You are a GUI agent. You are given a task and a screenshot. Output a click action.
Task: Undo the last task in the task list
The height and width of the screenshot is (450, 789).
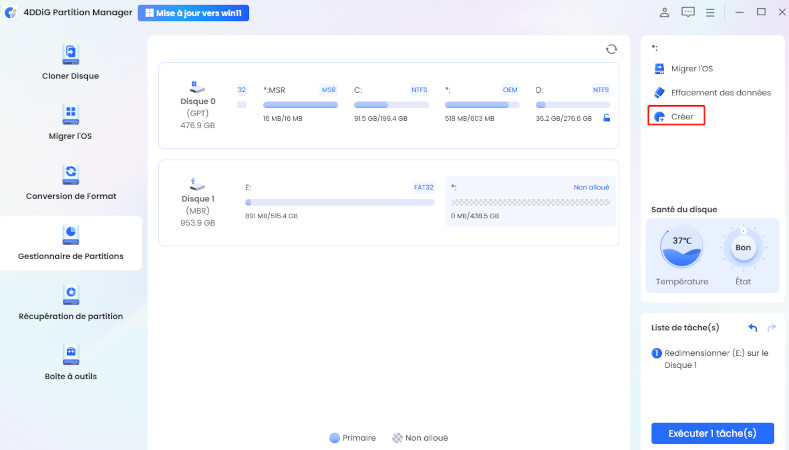(x=753, y=328)
